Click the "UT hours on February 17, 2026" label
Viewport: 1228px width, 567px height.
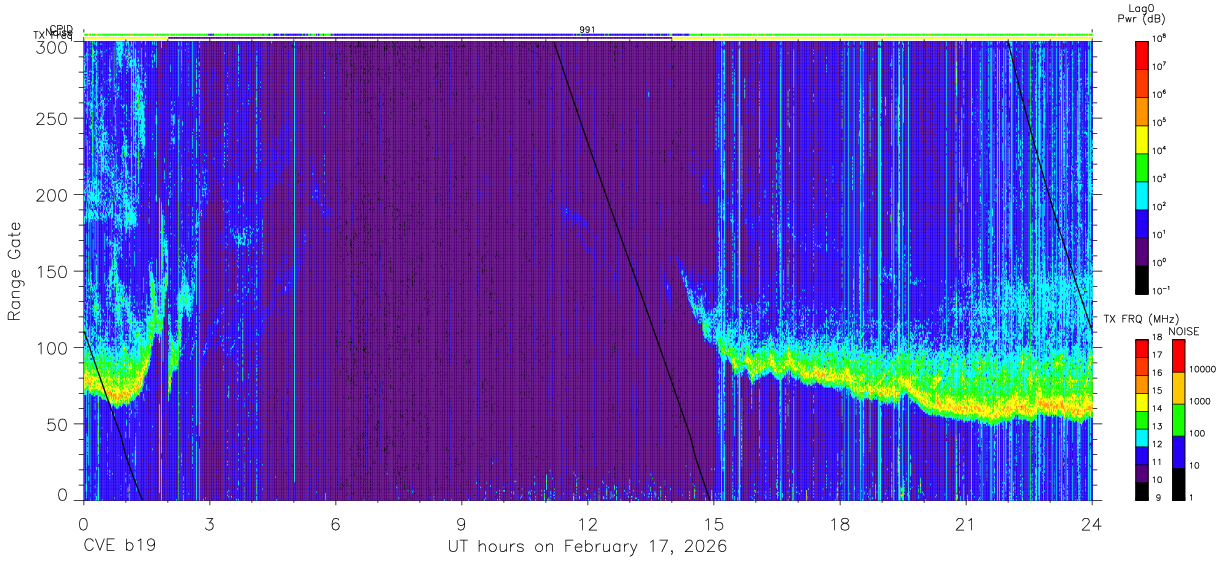click(x=586, y=547)
